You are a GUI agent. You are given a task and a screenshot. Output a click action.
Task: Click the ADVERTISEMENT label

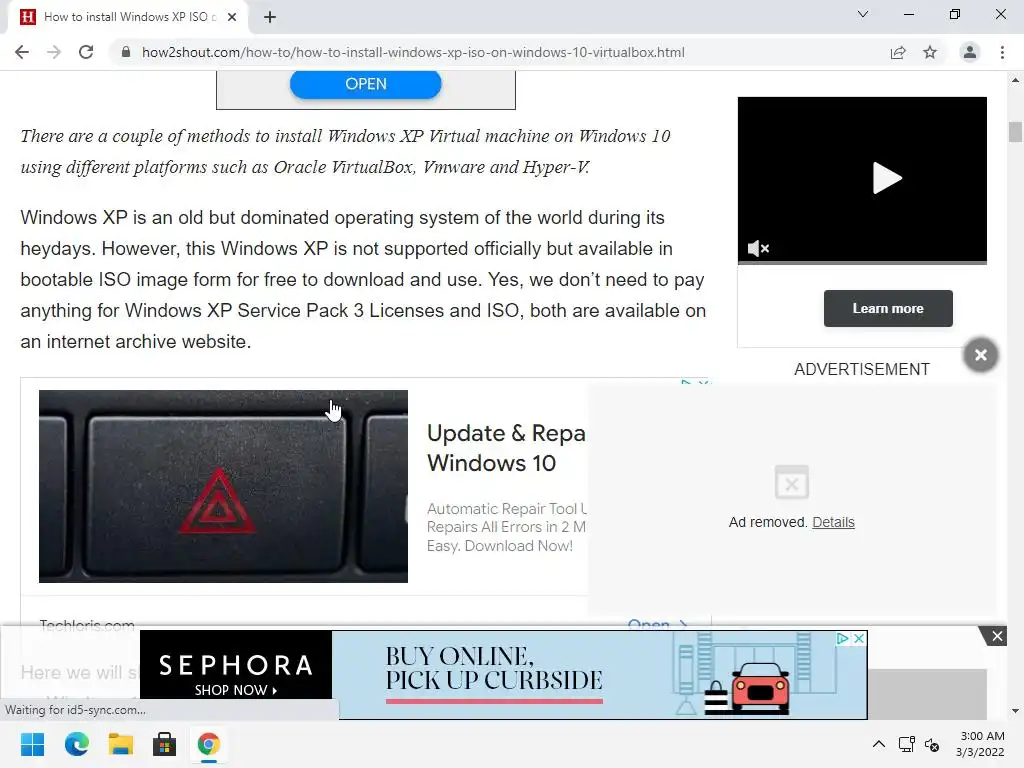point(861,370)
